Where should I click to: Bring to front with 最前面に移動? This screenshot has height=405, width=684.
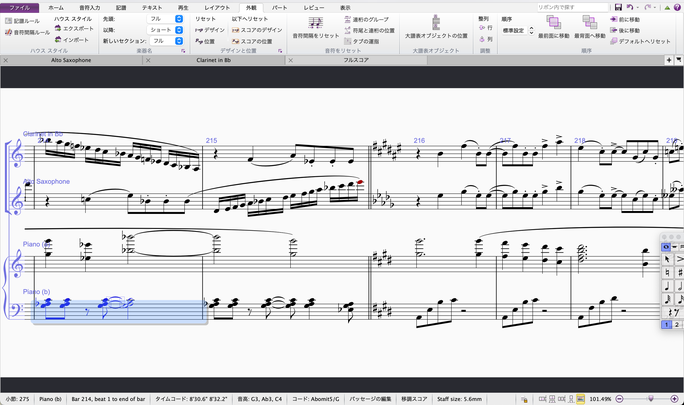[554, 27]
